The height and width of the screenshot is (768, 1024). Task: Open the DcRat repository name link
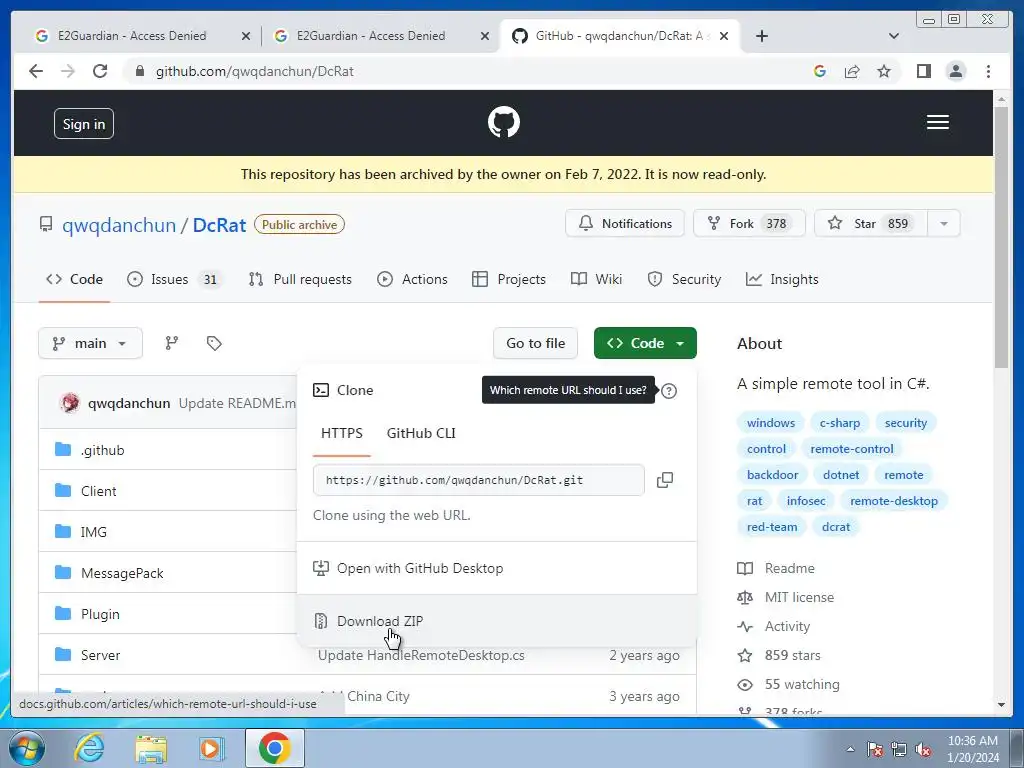(x=219, y=225)
